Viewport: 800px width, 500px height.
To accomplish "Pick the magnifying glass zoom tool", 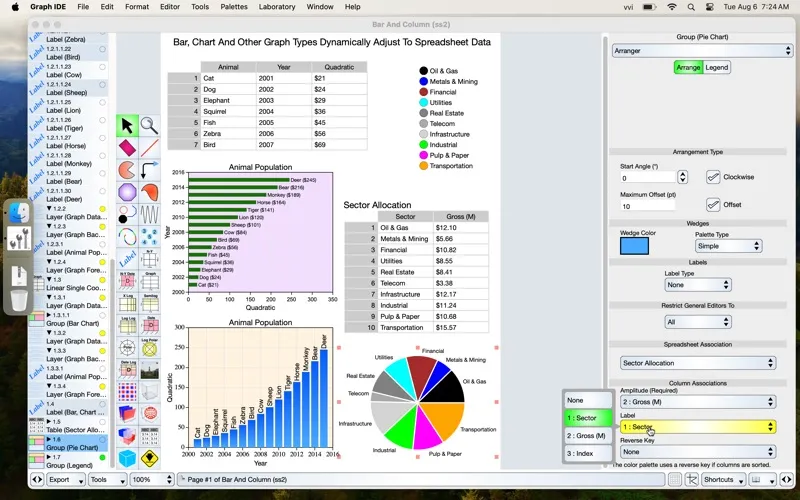I will (x=150, y=126).
